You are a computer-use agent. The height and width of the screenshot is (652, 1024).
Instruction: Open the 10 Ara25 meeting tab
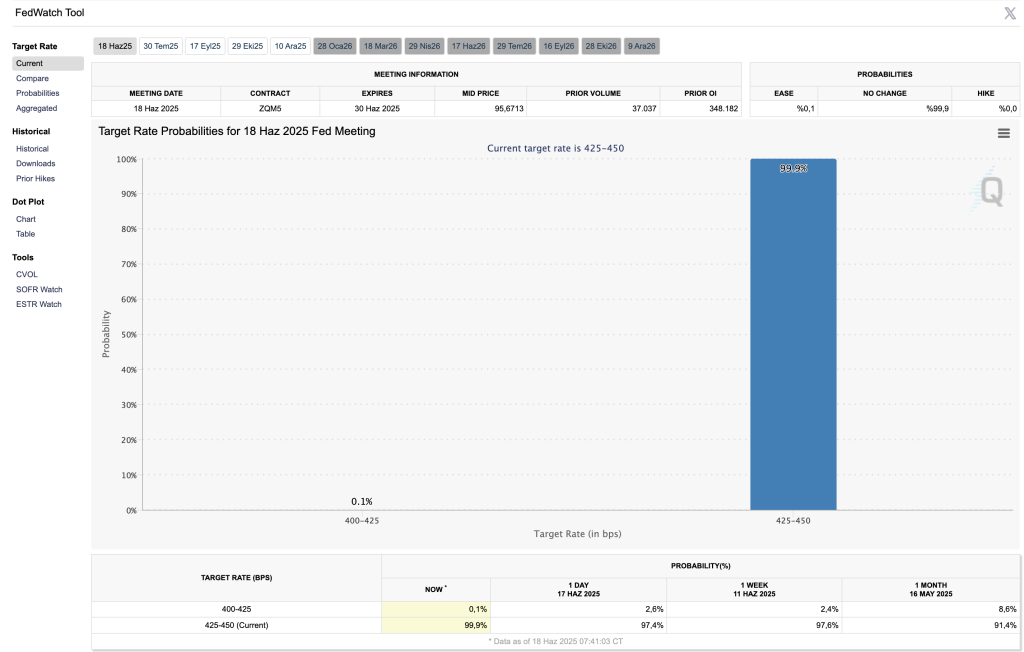point(290,46)
